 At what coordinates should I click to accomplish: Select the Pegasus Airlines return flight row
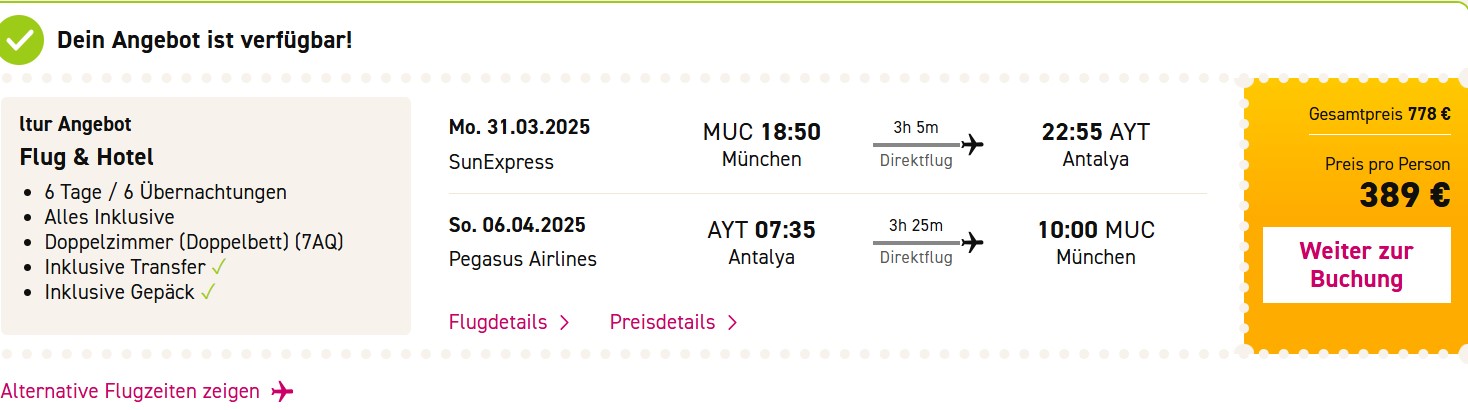coord(828,243)
